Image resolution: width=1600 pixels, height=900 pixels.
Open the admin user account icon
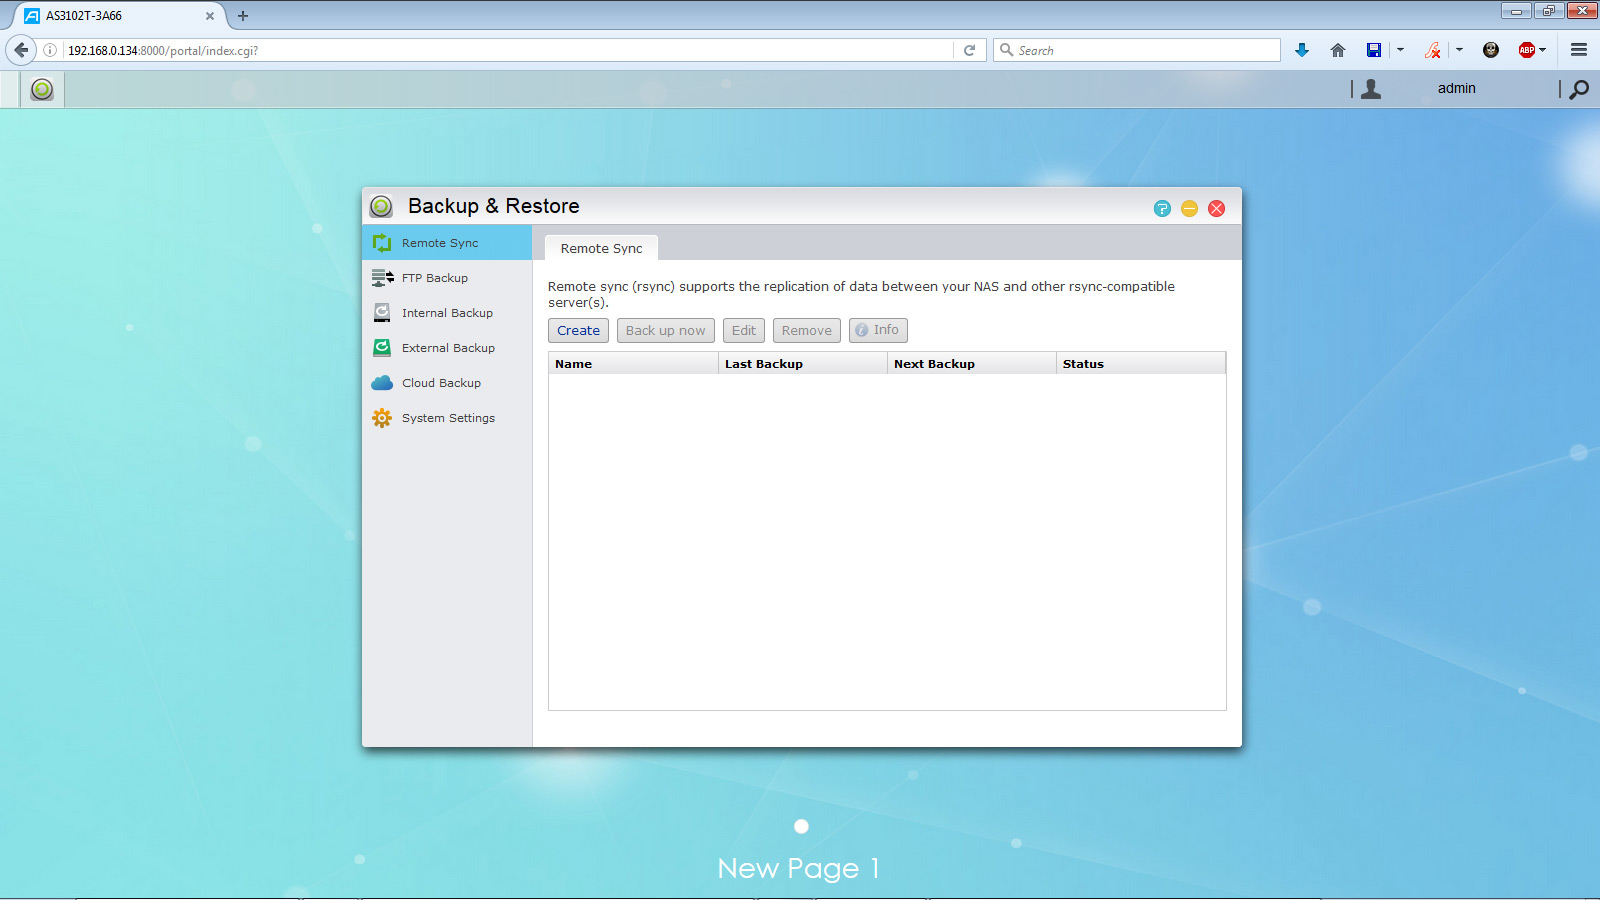(x=1371, y=89)
